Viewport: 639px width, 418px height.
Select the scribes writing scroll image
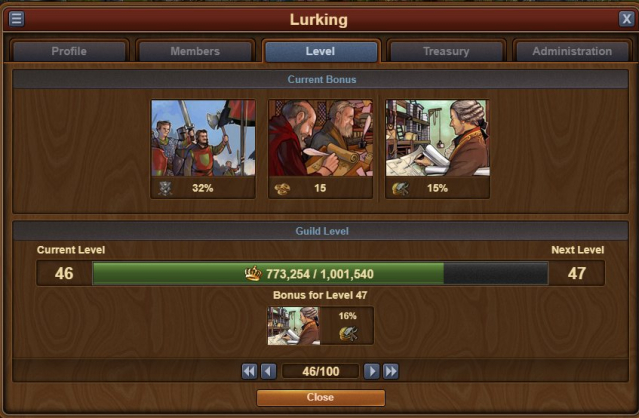(320, 138)
